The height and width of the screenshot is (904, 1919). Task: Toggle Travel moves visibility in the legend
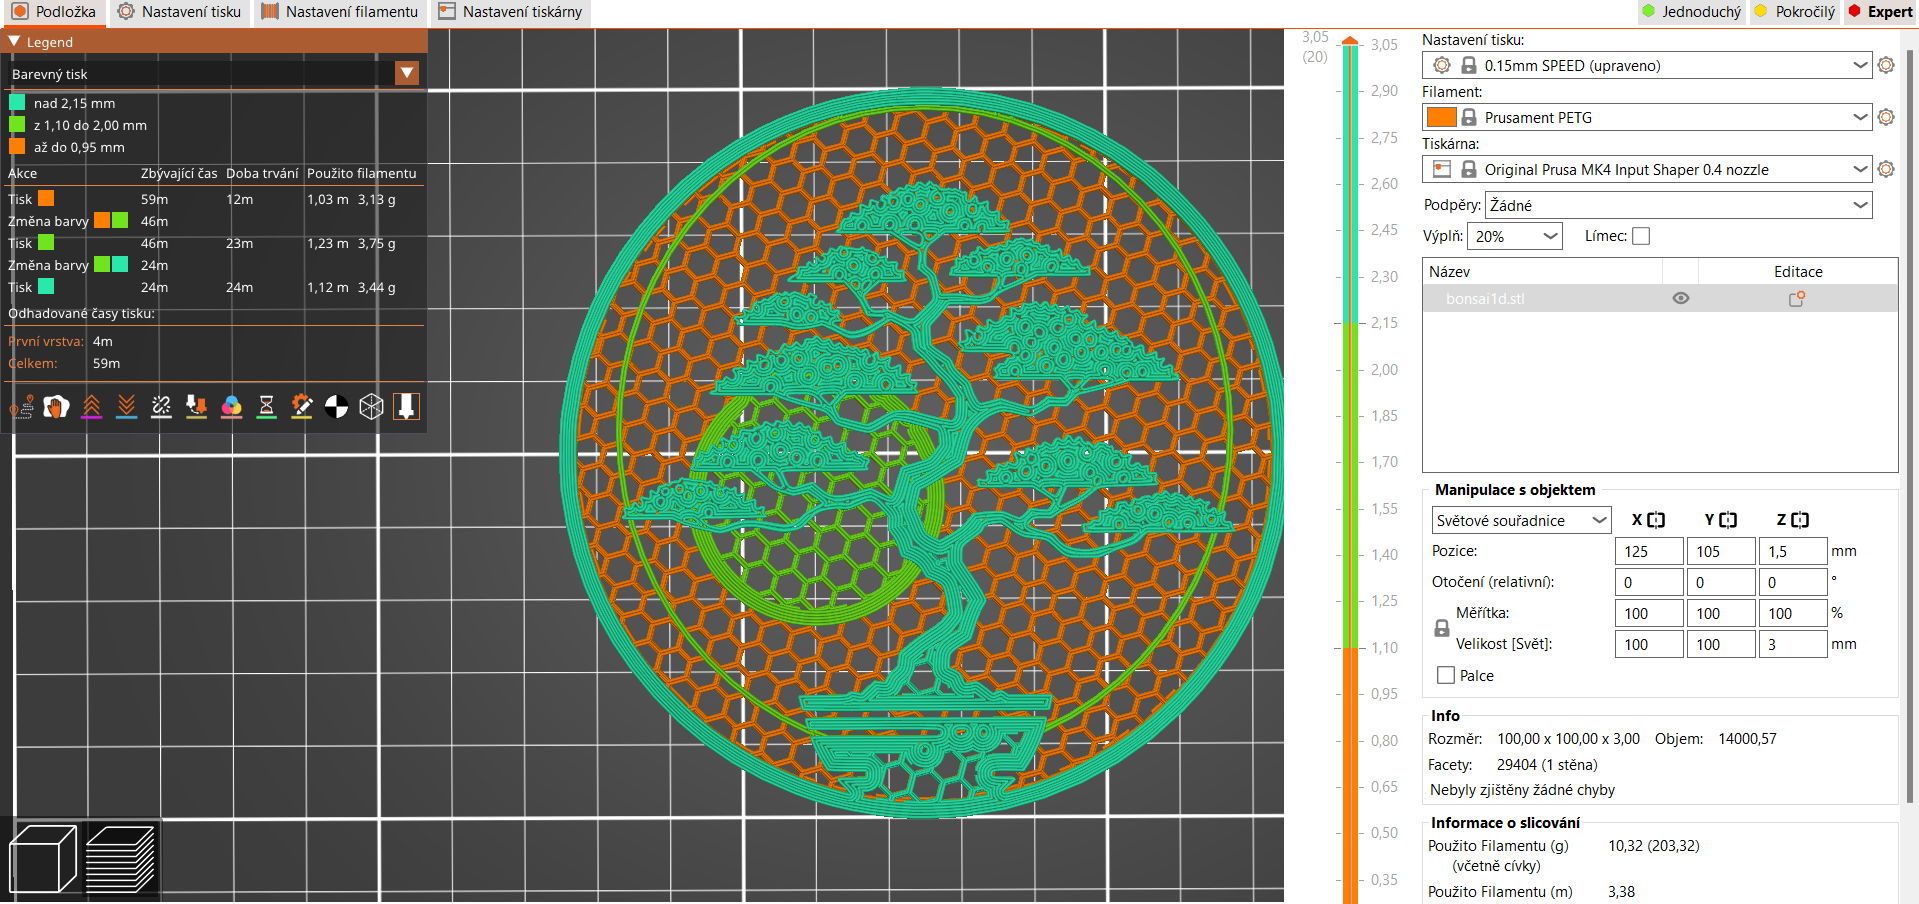point(22,407)
